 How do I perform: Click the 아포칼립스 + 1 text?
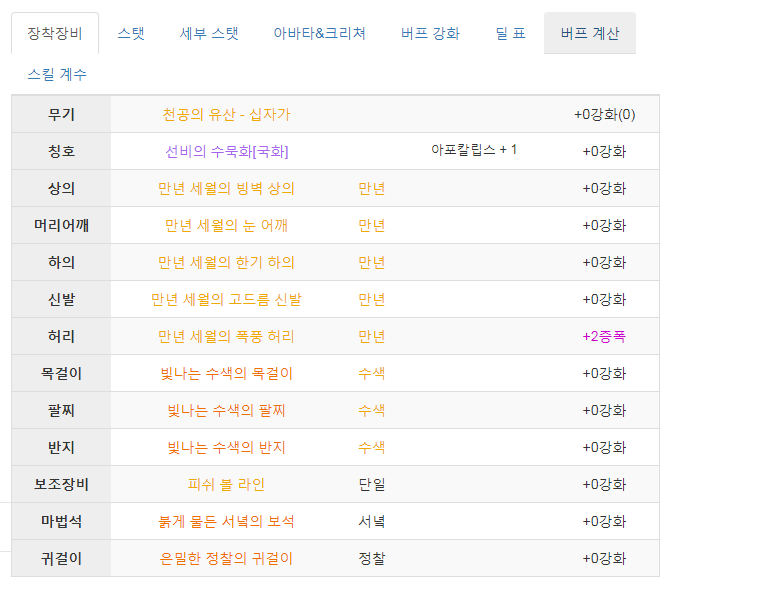tap(474, 149)
